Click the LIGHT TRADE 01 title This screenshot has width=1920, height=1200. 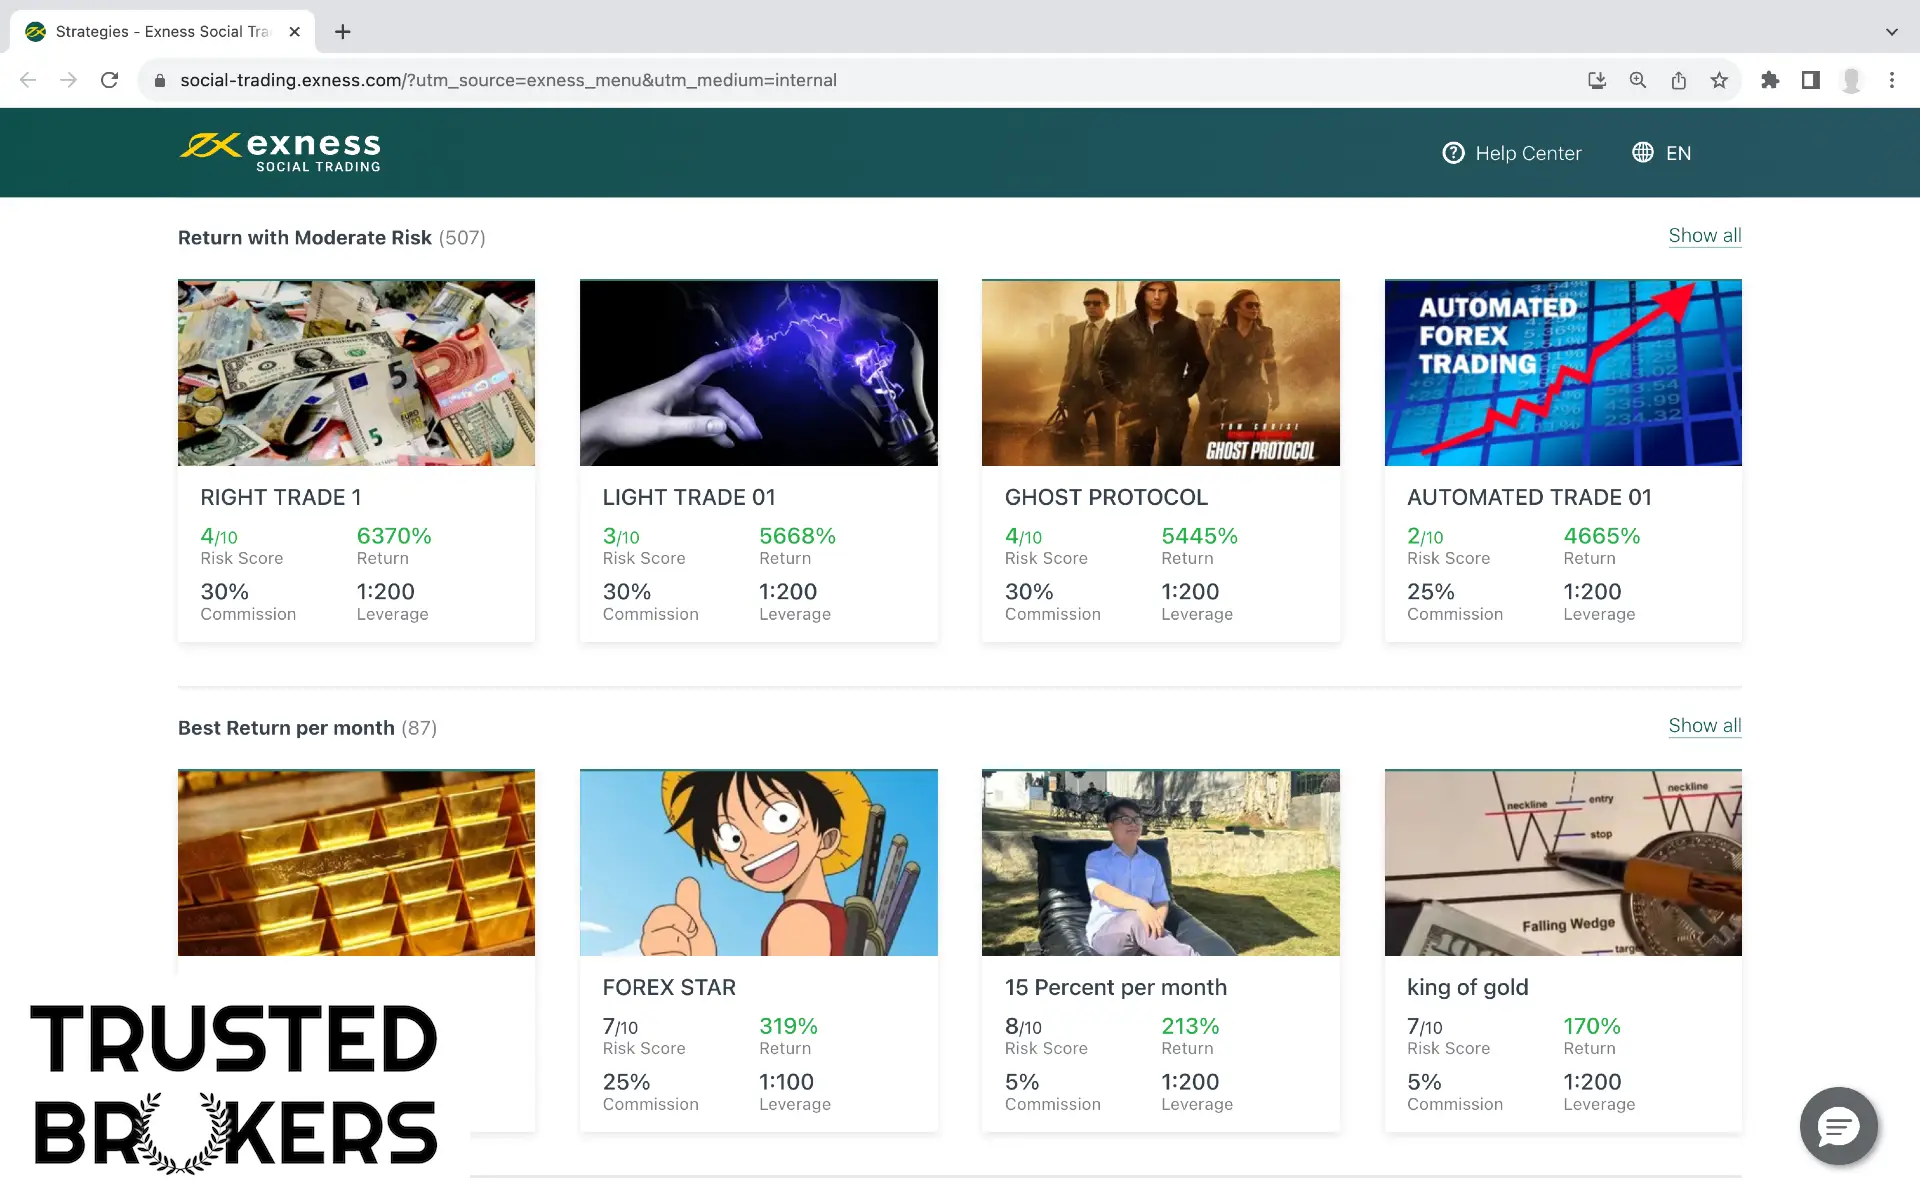click(x=689, y=498)
